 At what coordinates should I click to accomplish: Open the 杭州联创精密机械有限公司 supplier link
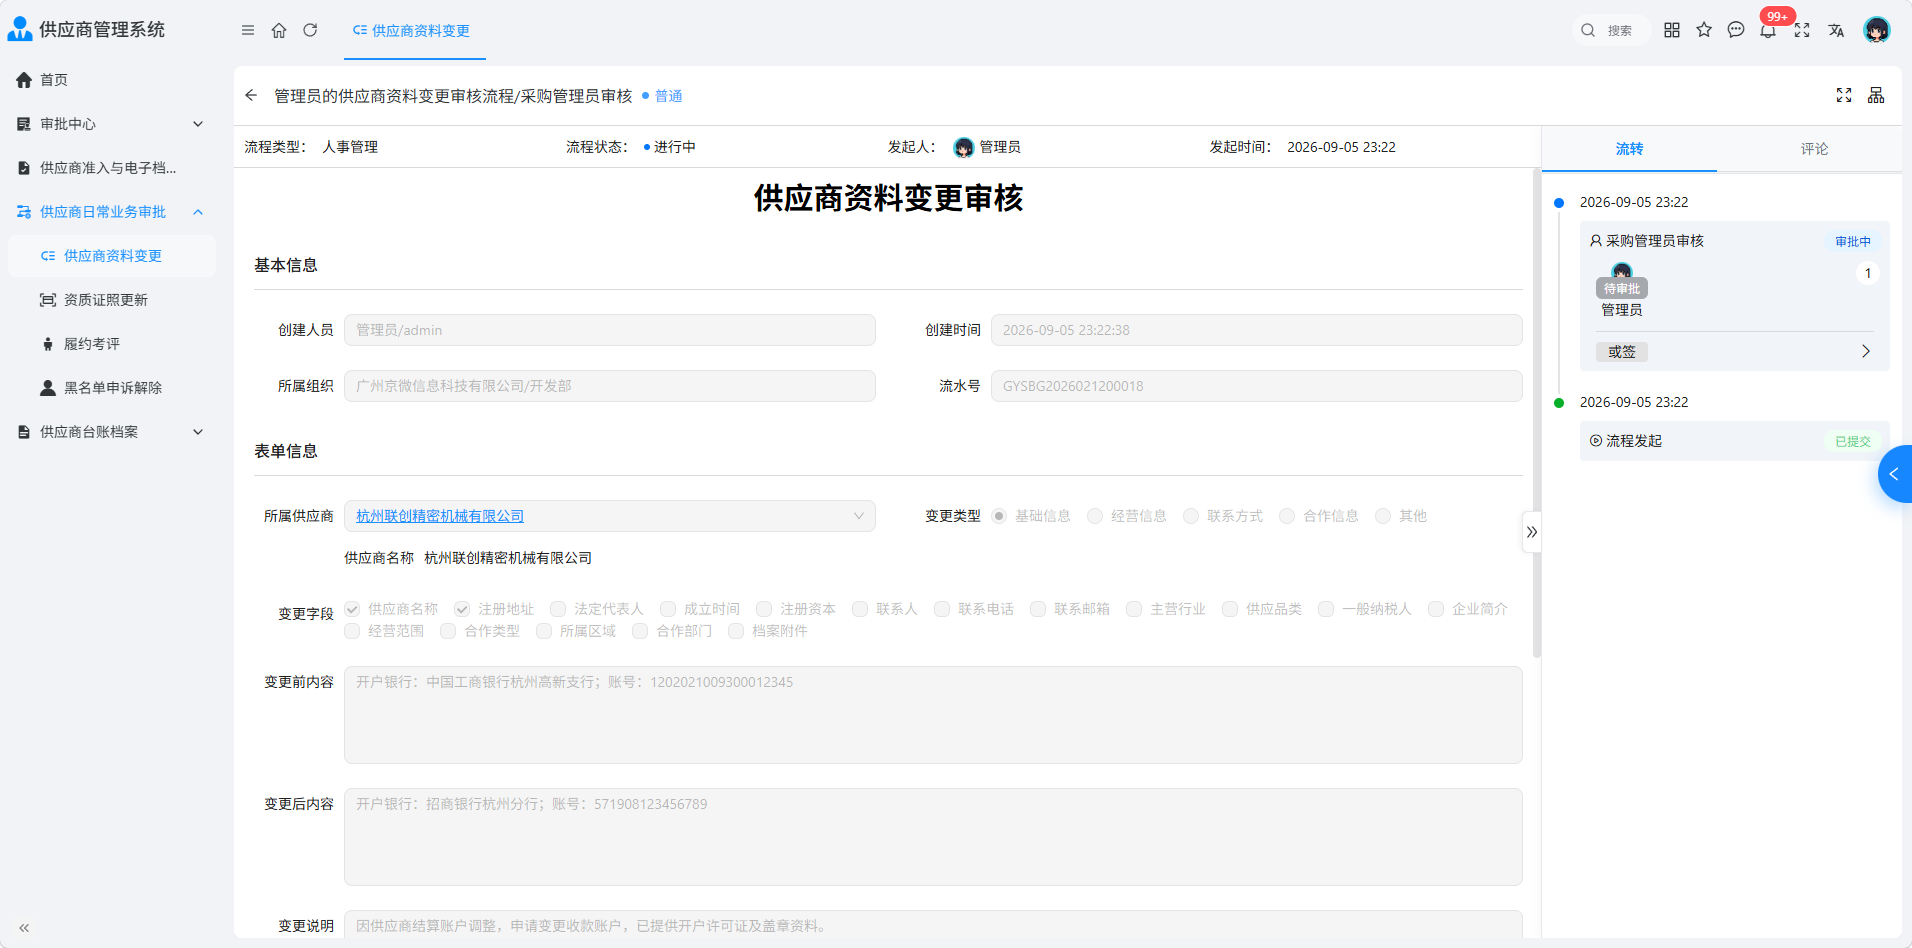point(440,516)
